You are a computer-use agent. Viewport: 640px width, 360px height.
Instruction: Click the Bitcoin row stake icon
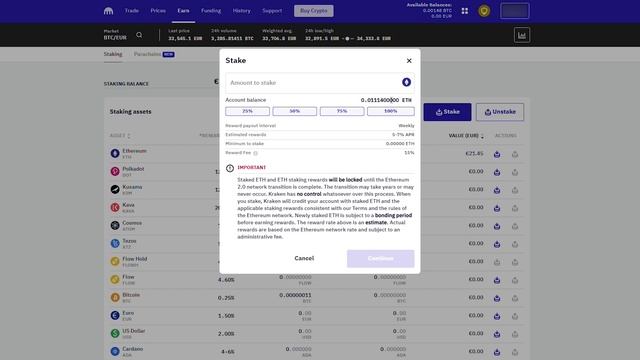coord(497,298)
